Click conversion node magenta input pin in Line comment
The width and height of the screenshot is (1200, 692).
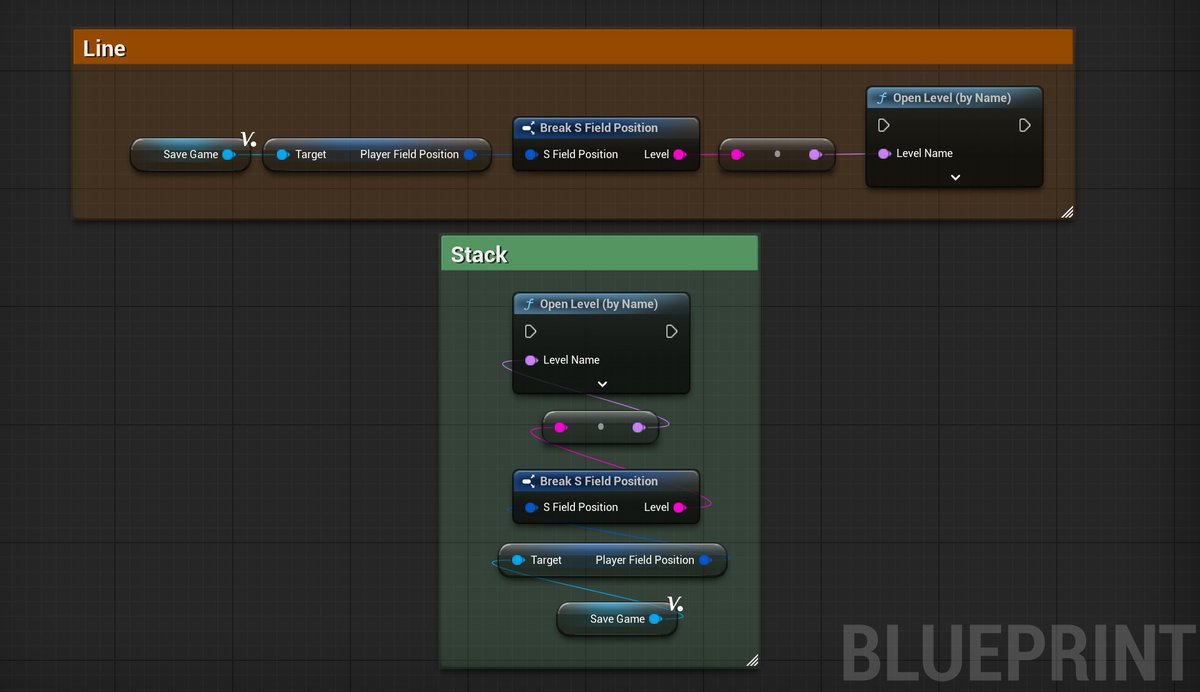click(x=738, y=155)
